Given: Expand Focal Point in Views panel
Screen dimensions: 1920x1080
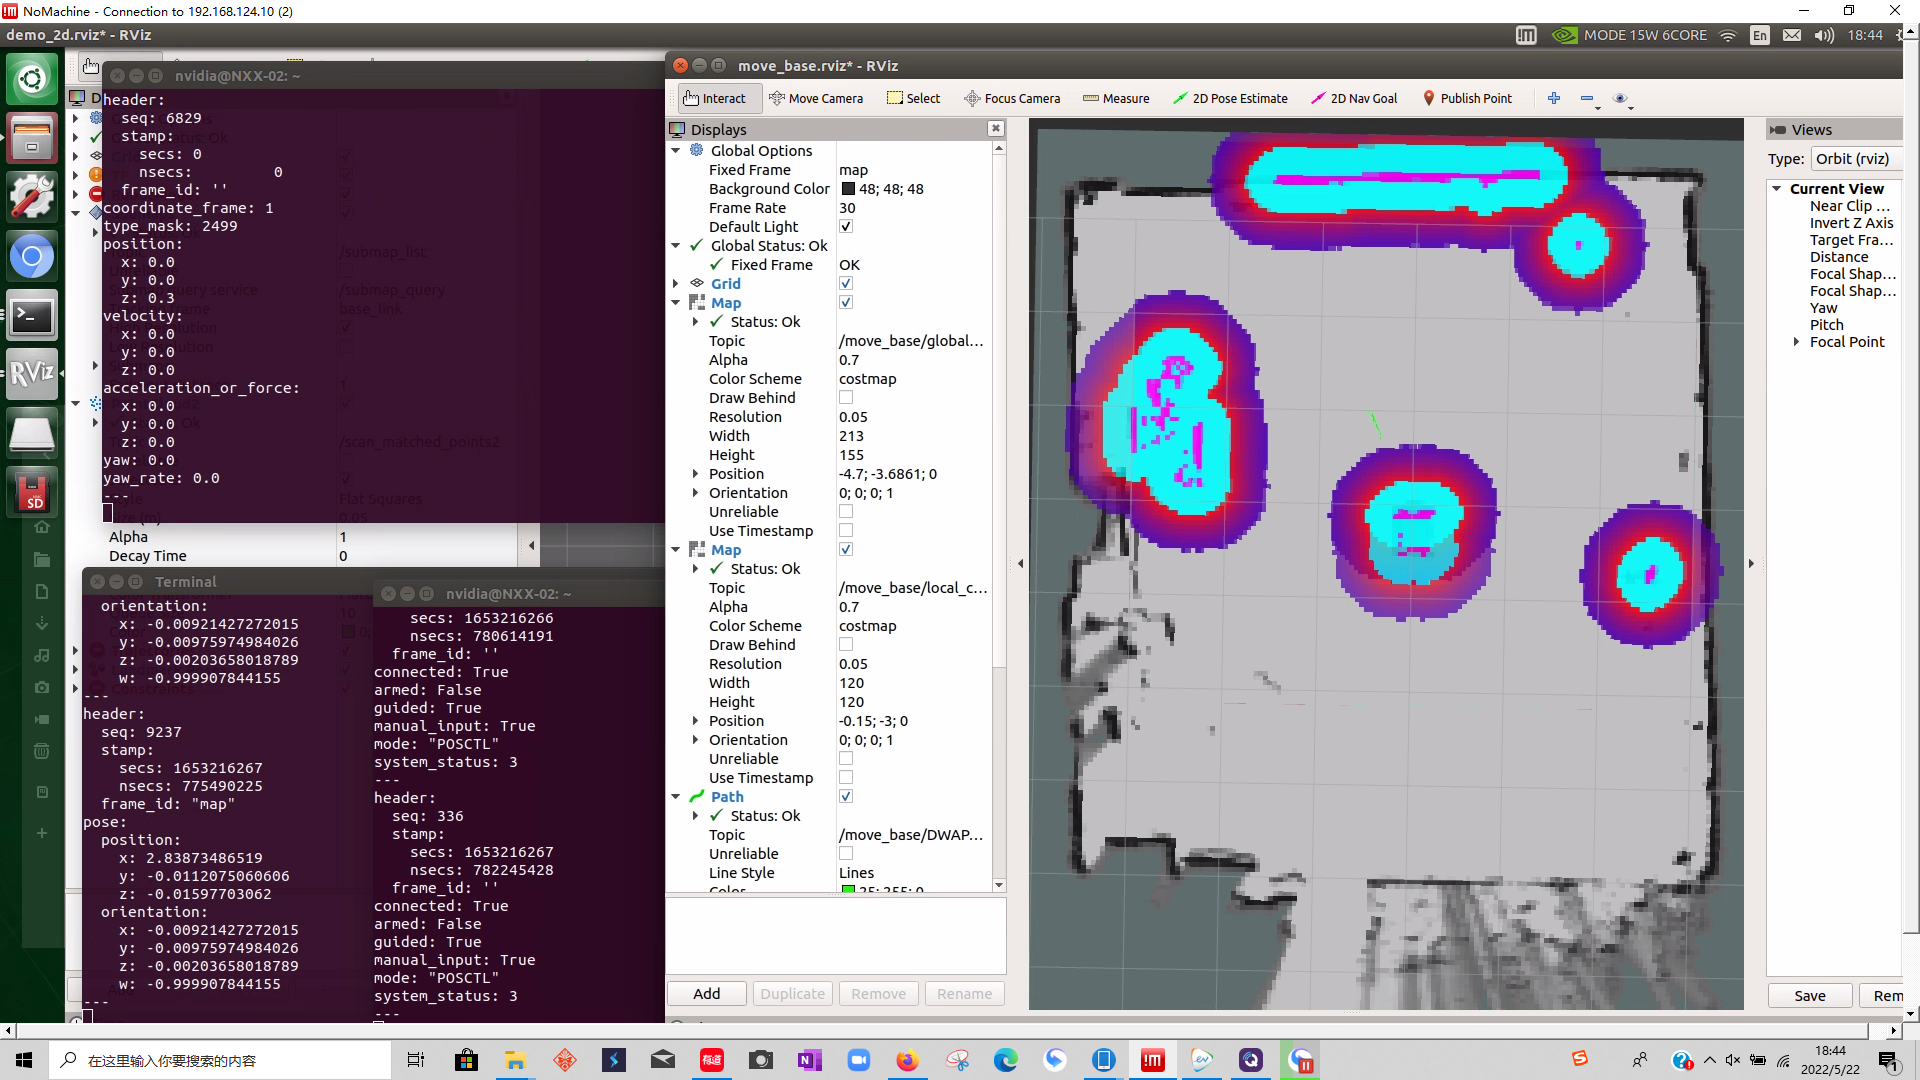Looking at the screenshot, I should click(x=1796, y=342).
